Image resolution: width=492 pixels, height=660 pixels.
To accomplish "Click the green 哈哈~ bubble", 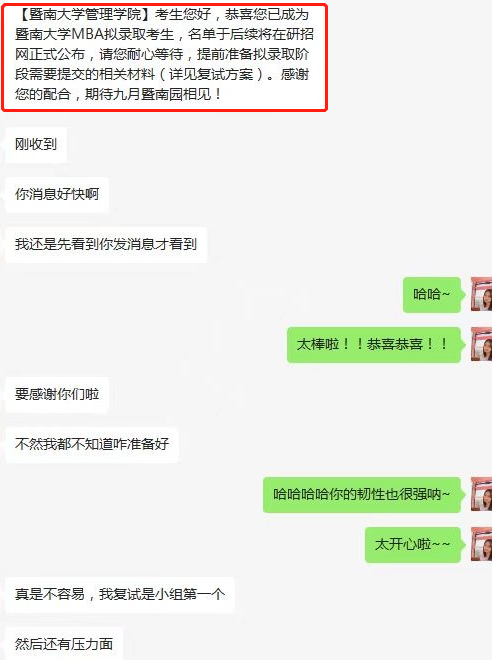I will (432, 294).
